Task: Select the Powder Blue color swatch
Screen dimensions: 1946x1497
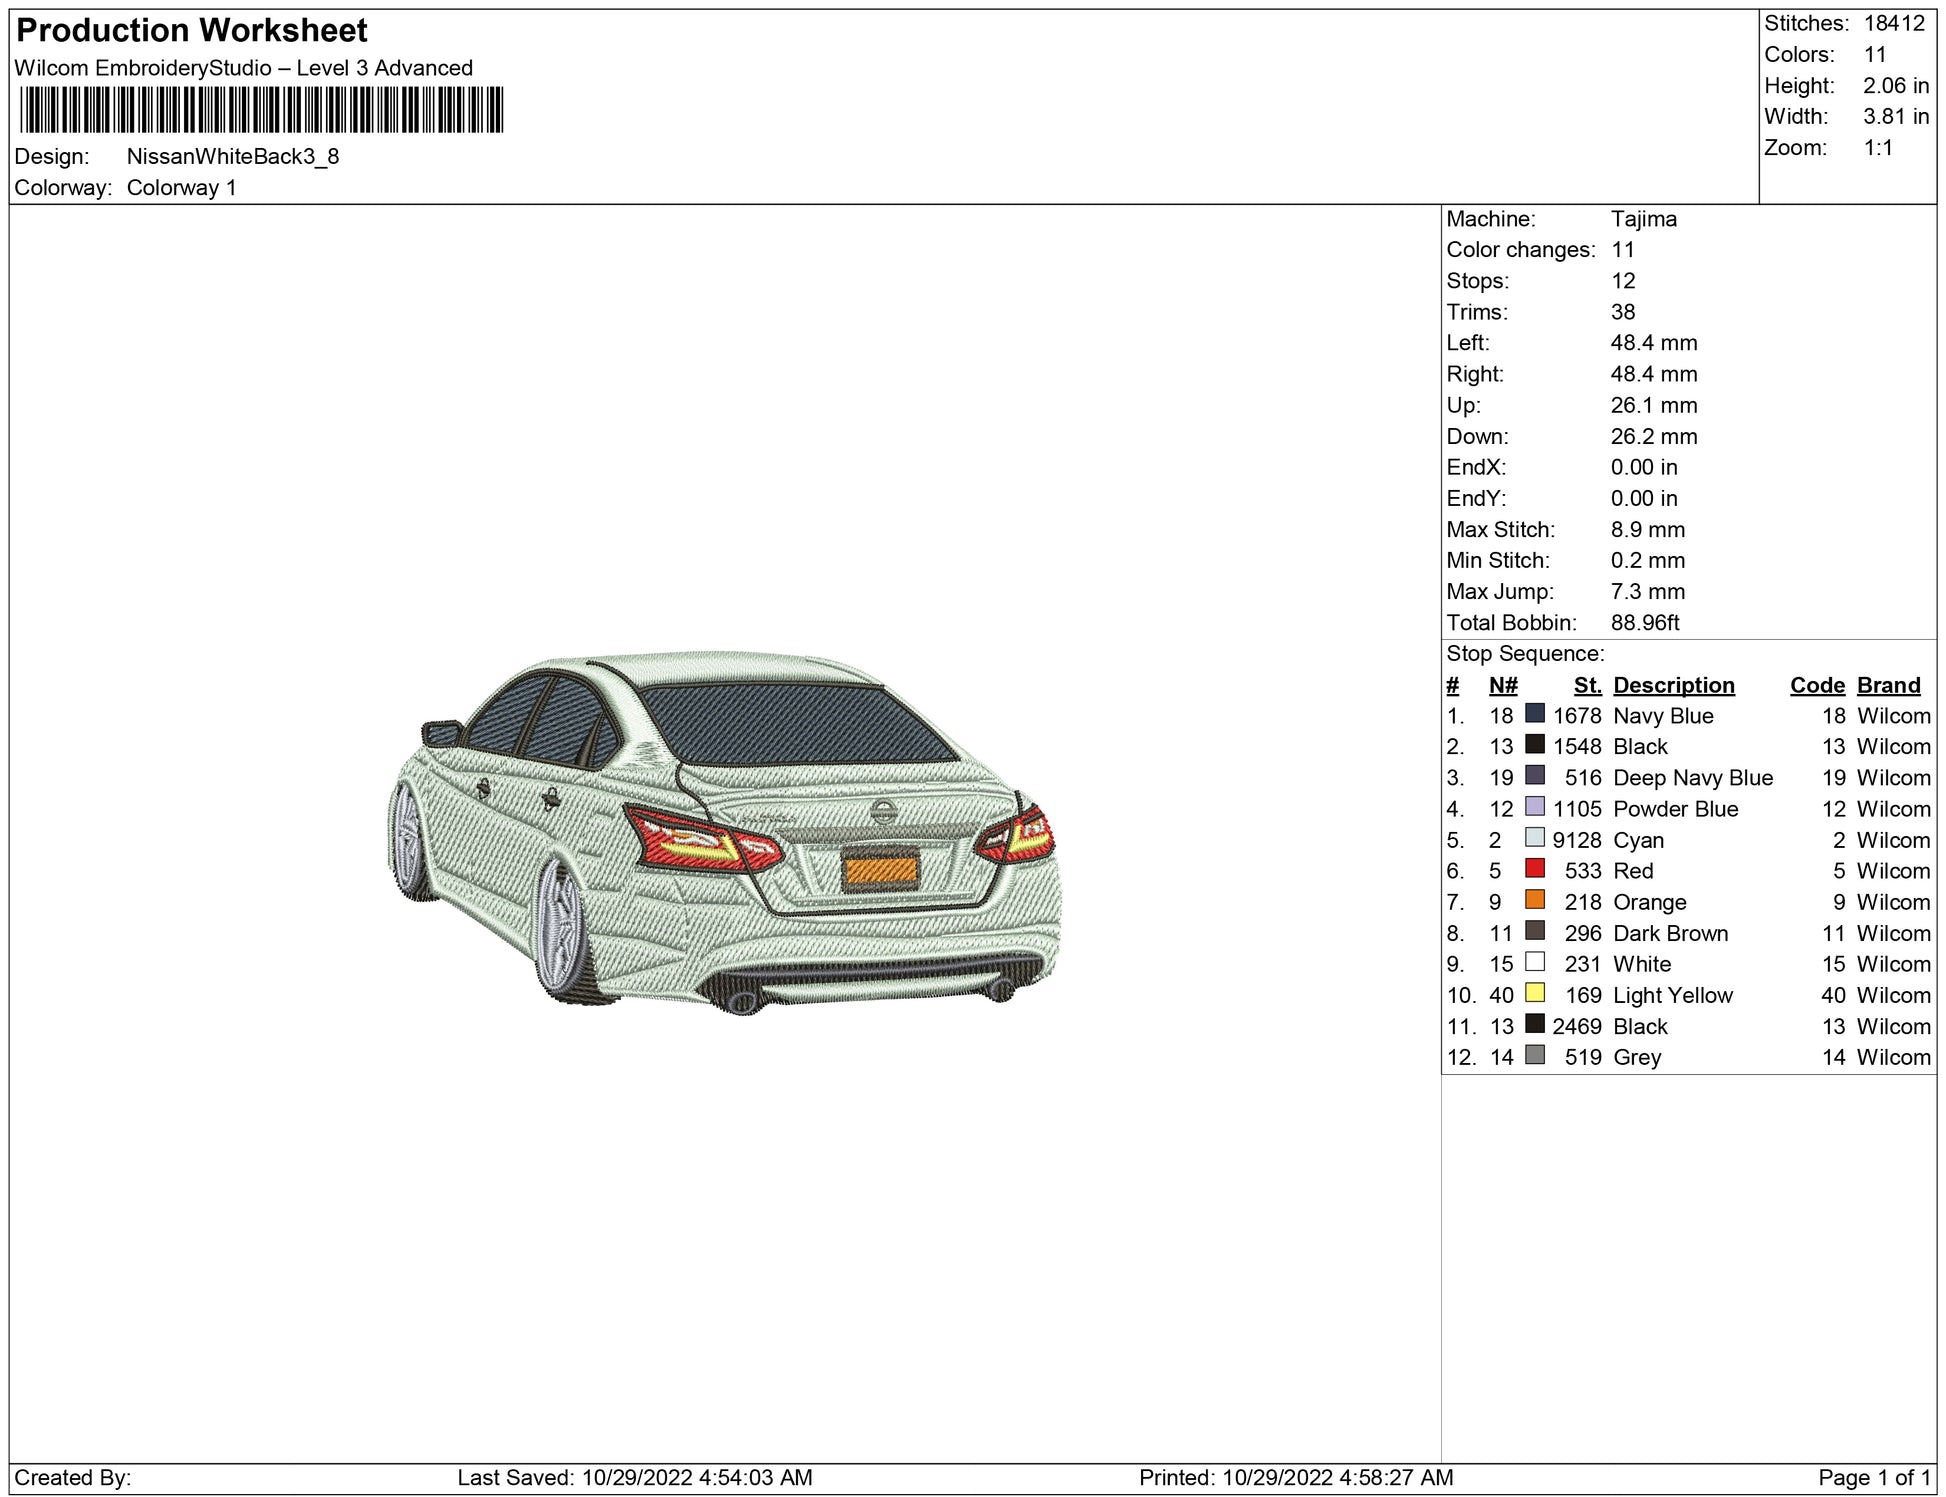Action: click(x=1534, y=807)
